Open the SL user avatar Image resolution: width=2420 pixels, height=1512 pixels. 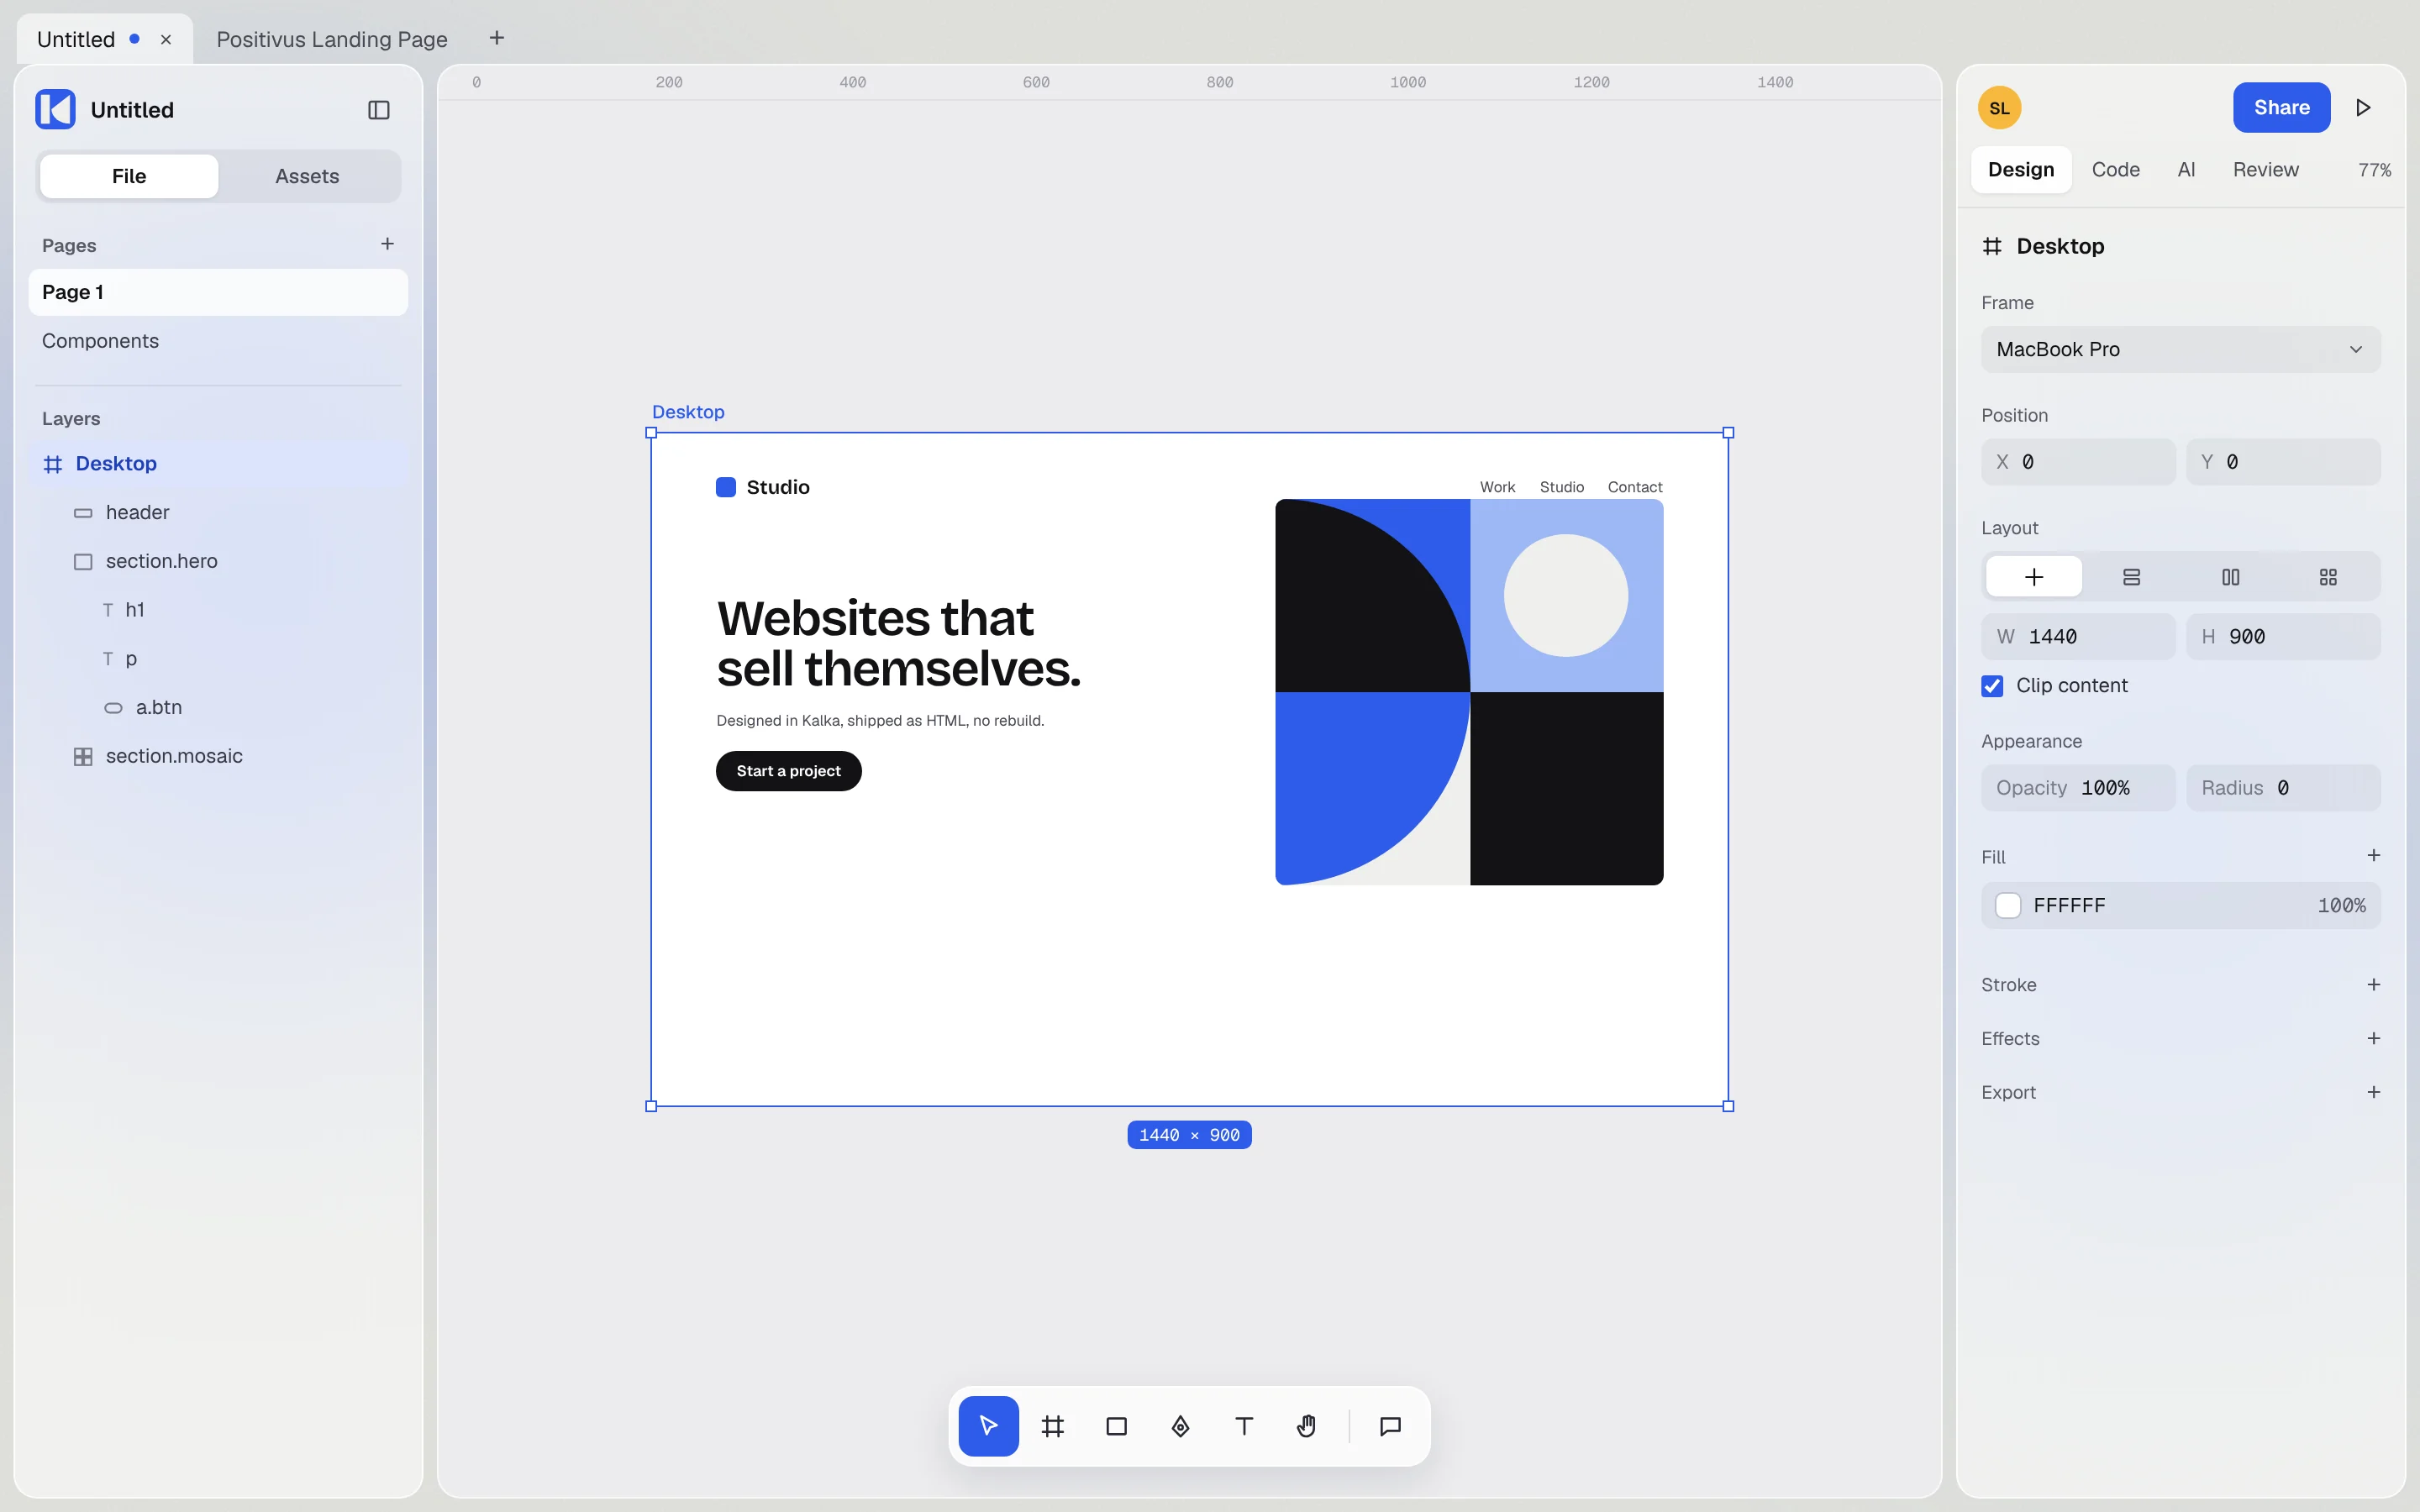point(1999,108)
